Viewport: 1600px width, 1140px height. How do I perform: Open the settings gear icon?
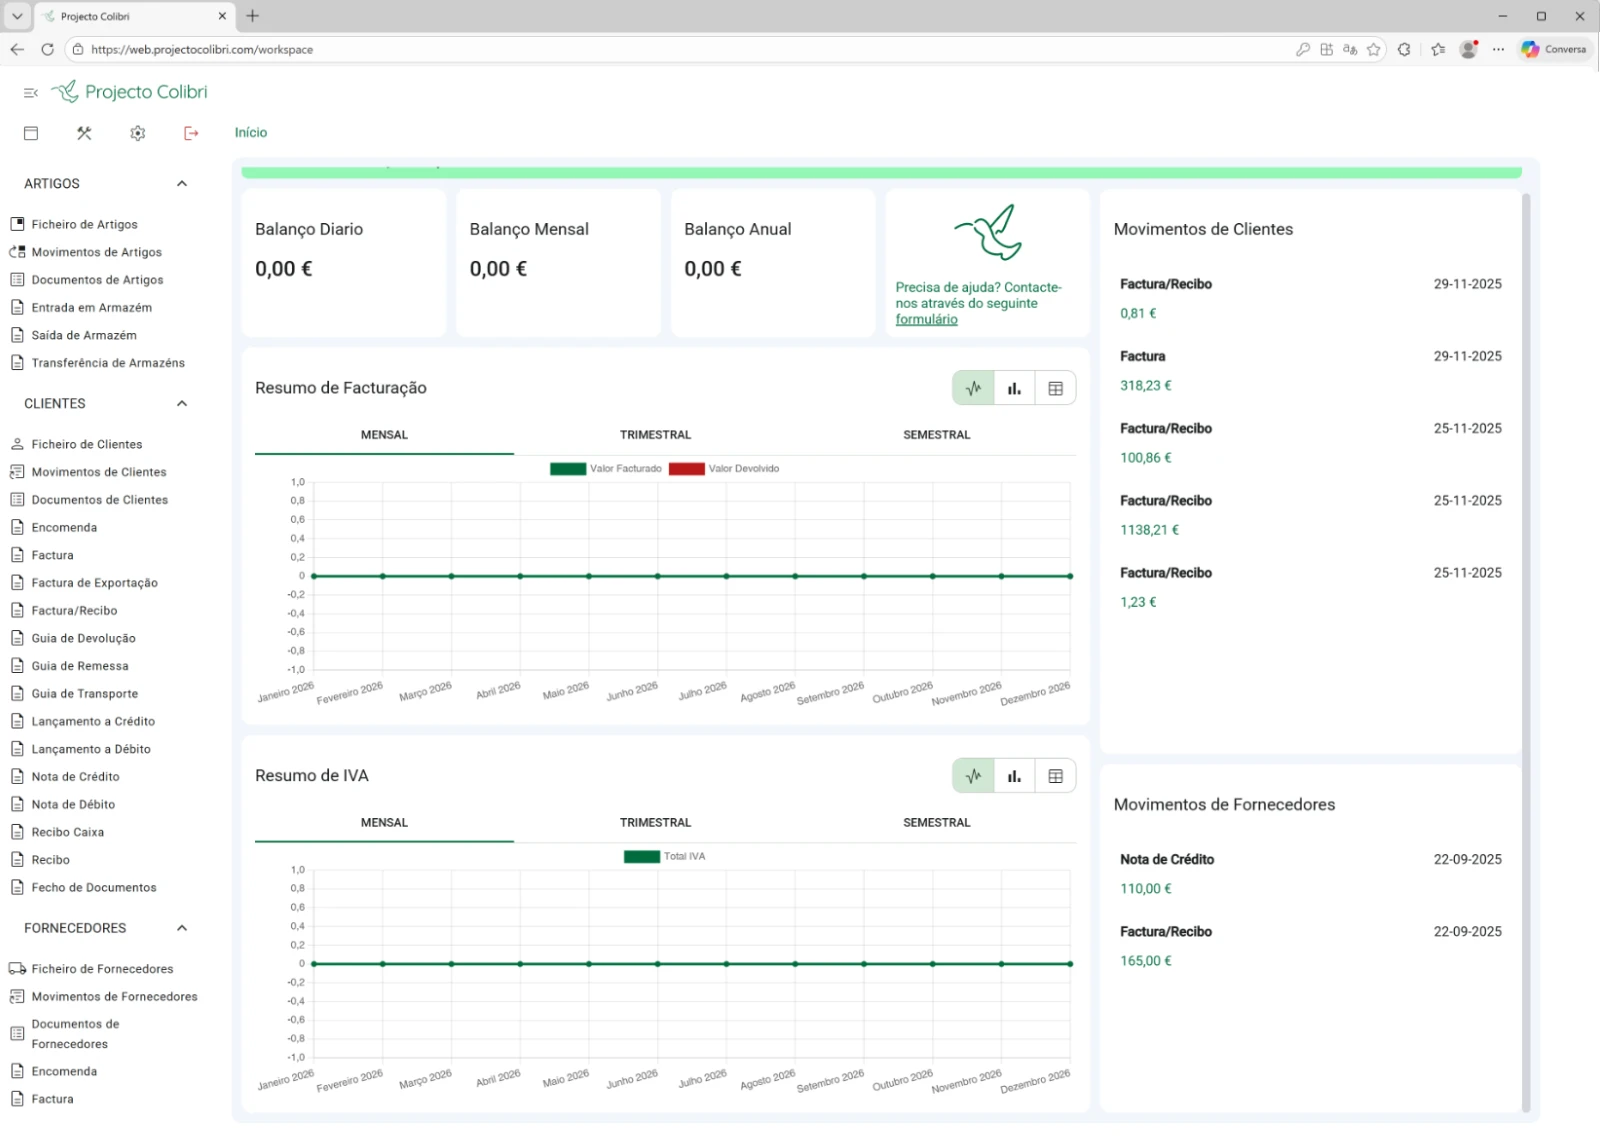[138, 133]
